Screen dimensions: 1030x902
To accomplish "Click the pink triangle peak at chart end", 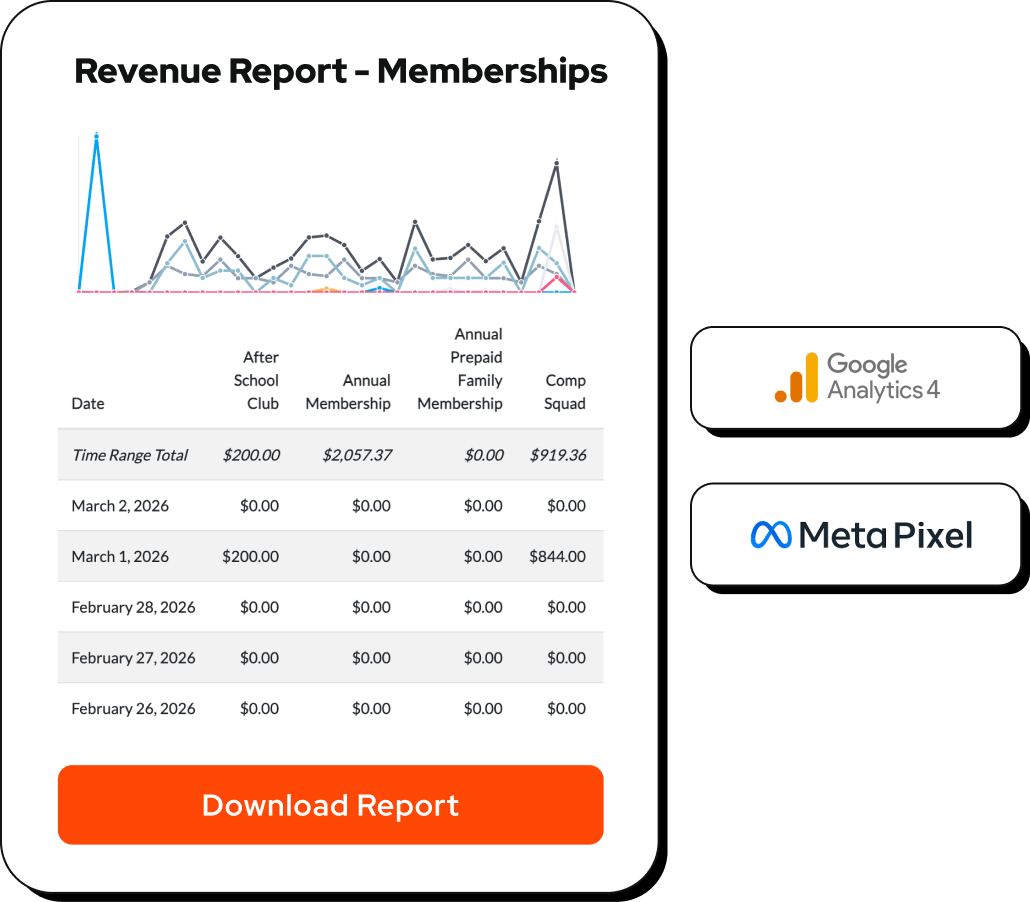I will click(556, 278).
